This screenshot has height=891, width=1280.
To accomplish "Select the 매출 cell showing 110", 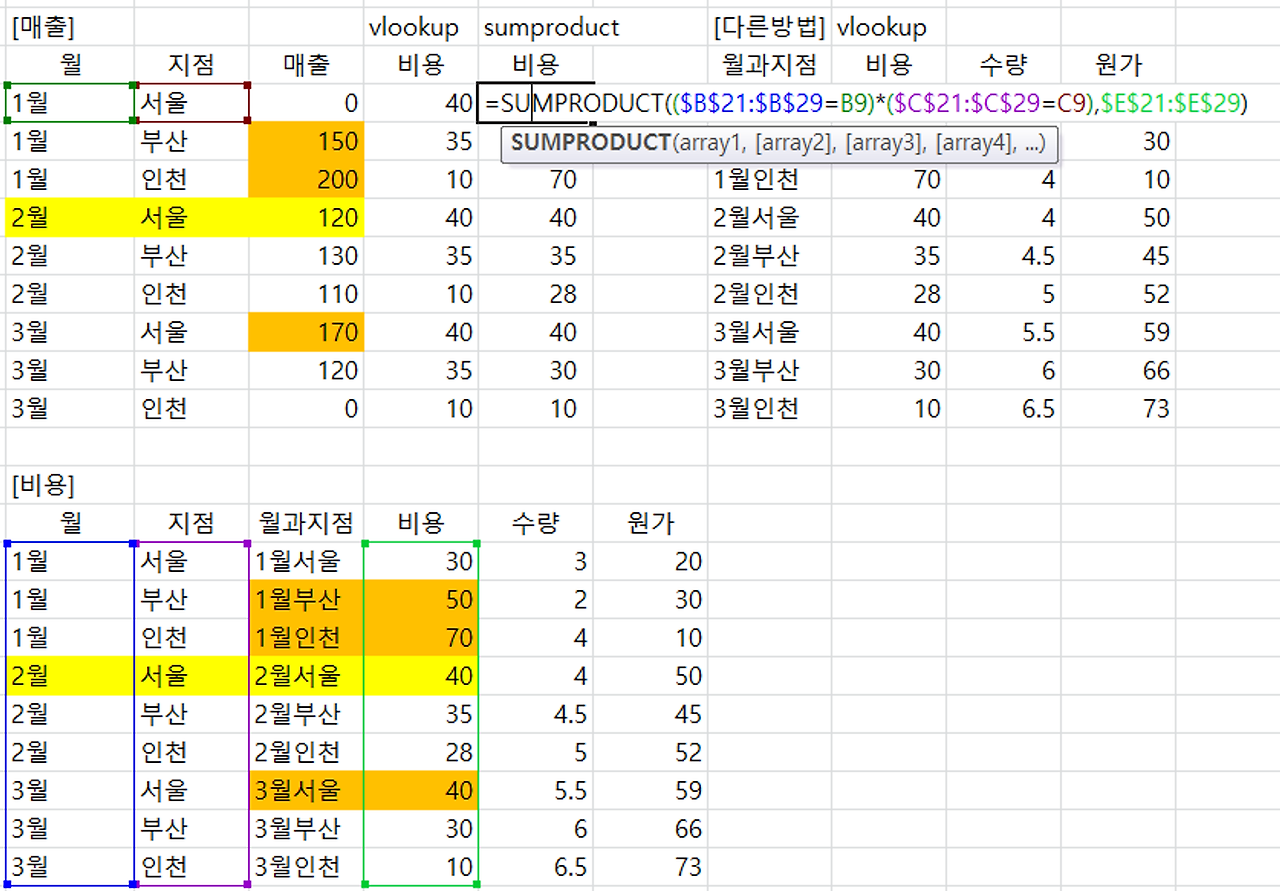I will coord(307,294).
